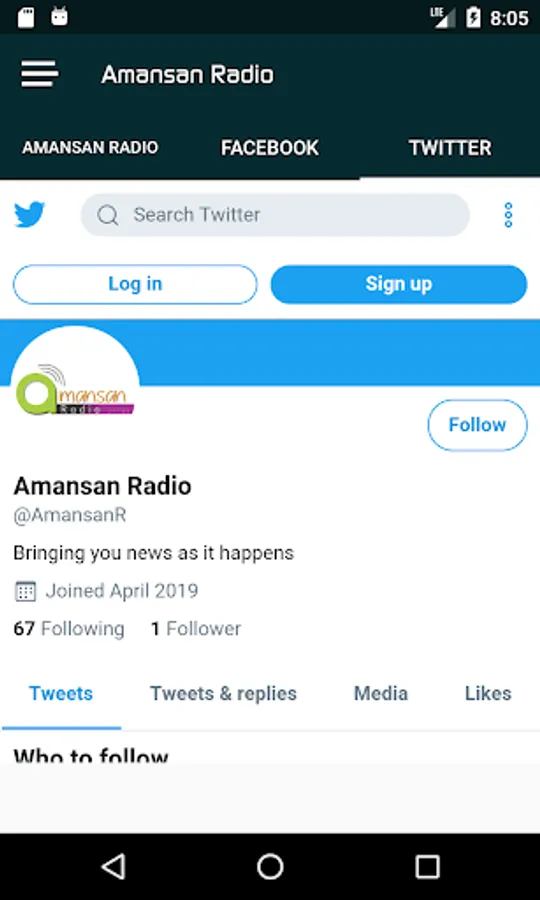Tap the battery status icon
540x900 pixels.
[473, 17]
